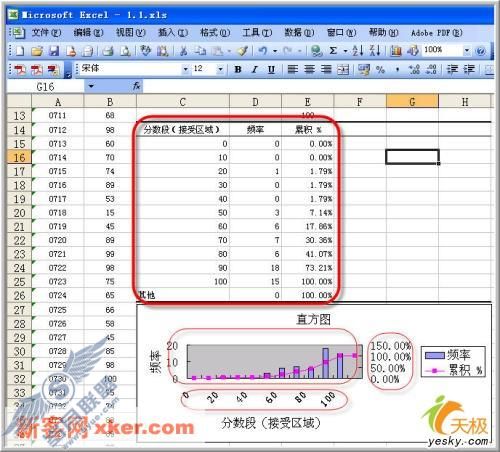Open the 数据 (Data) menu

click(x=299, y=33)
